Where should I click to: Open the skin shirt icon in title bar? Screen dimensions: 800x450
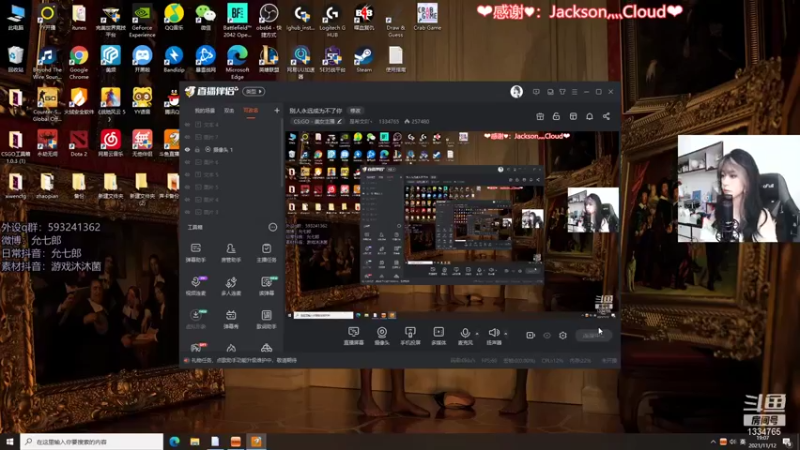click(562, 92)
